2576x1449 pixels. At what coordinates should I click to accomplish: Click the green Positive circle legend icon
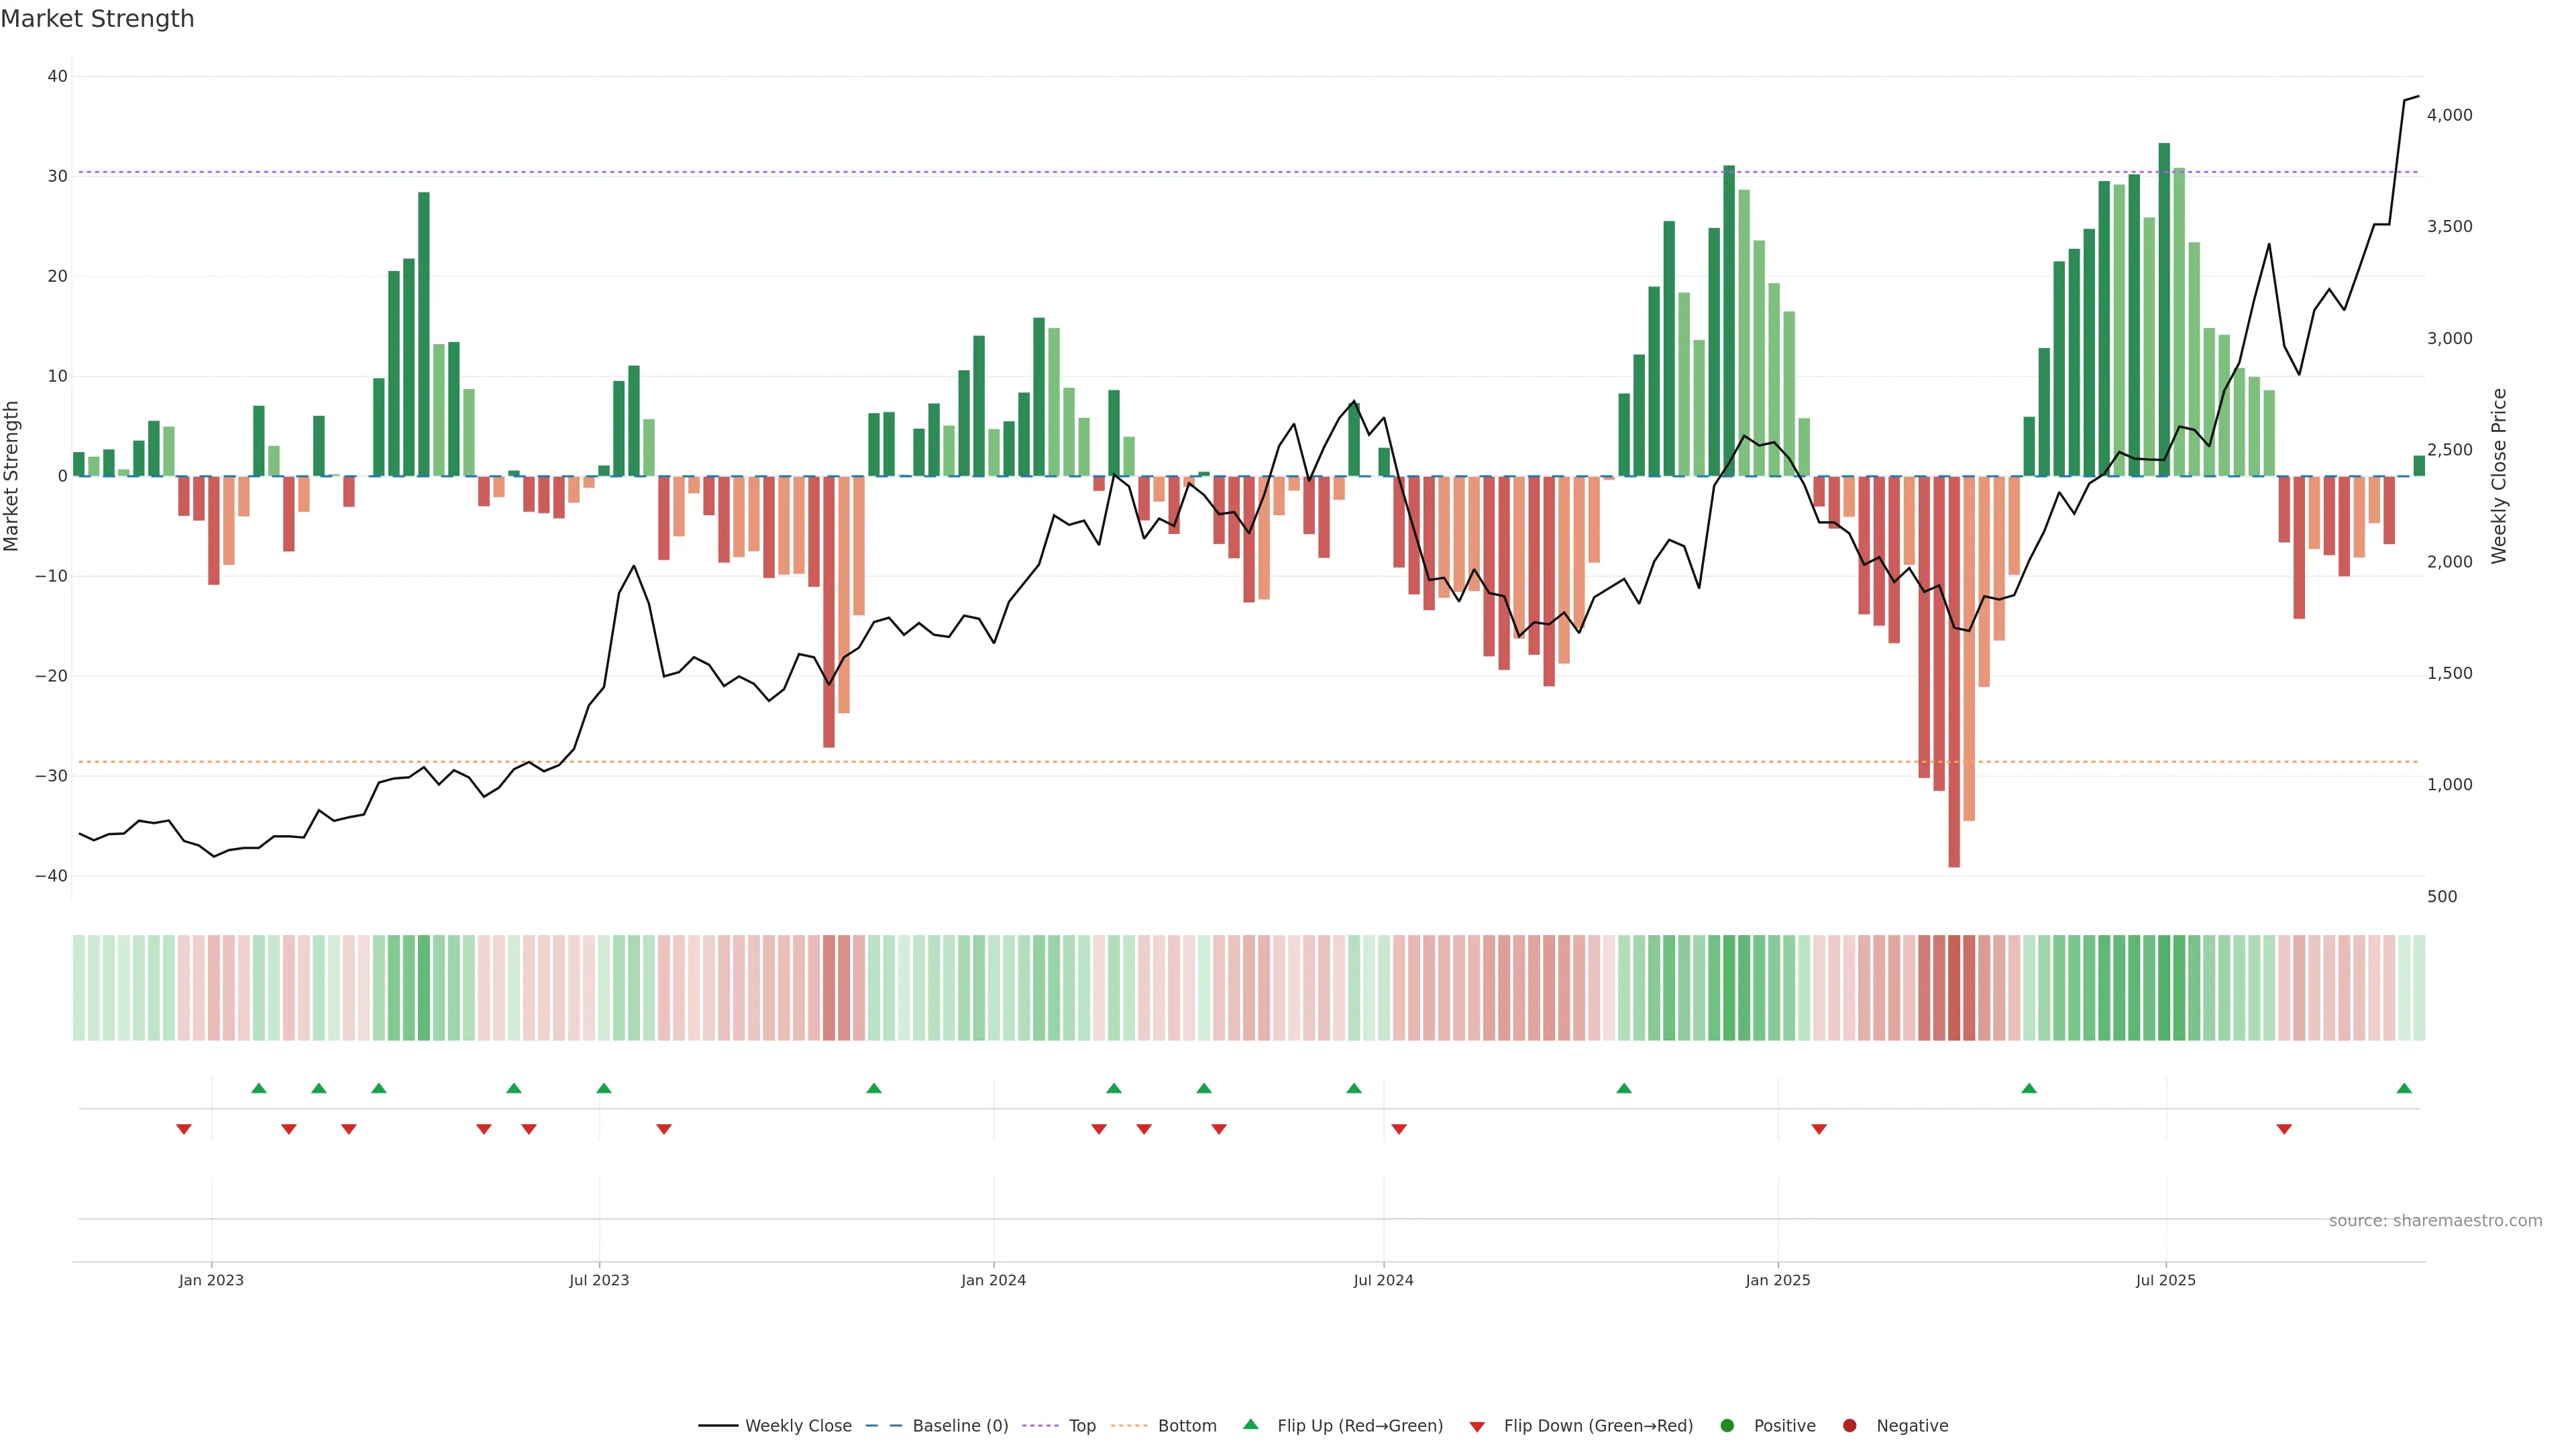(1727, 1426)
